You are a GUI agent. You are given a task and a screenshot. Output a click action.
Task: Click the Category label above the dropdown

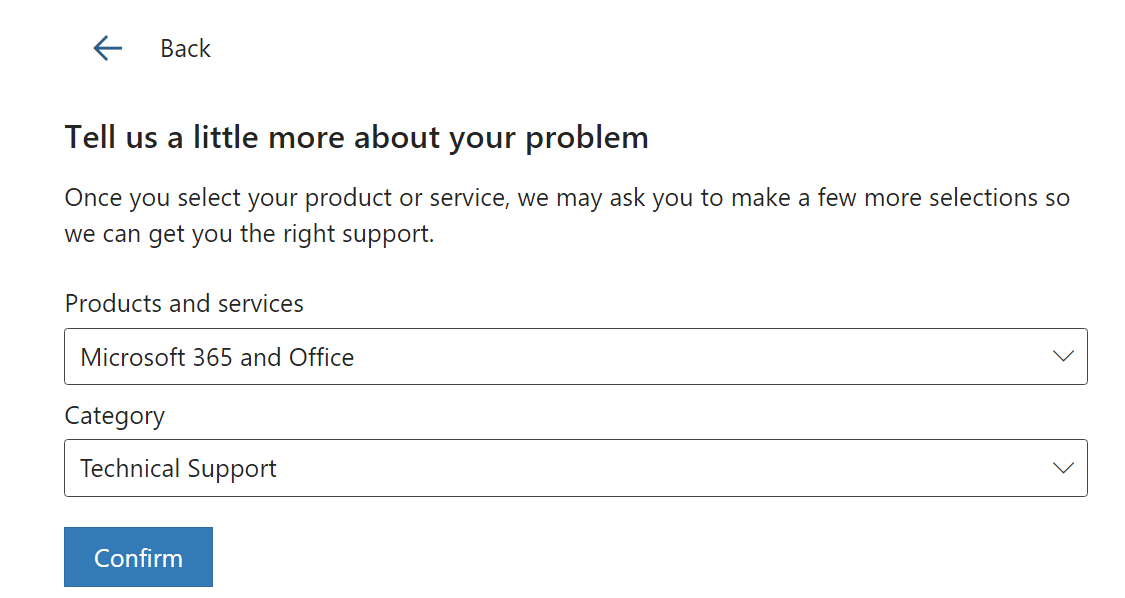pos(114,415)
